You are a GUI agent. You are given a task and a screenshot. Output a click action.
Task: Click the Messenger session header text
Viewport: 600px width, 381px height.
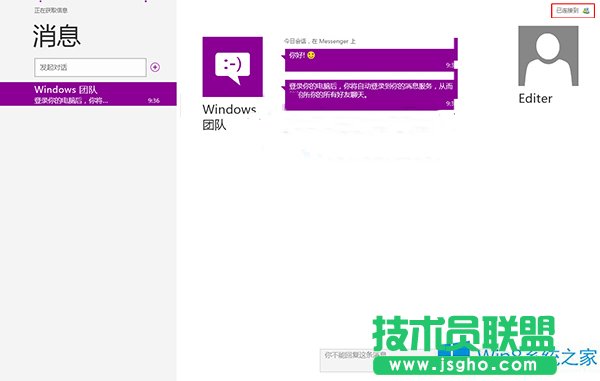pyautogui.click(x=320, y=41)
